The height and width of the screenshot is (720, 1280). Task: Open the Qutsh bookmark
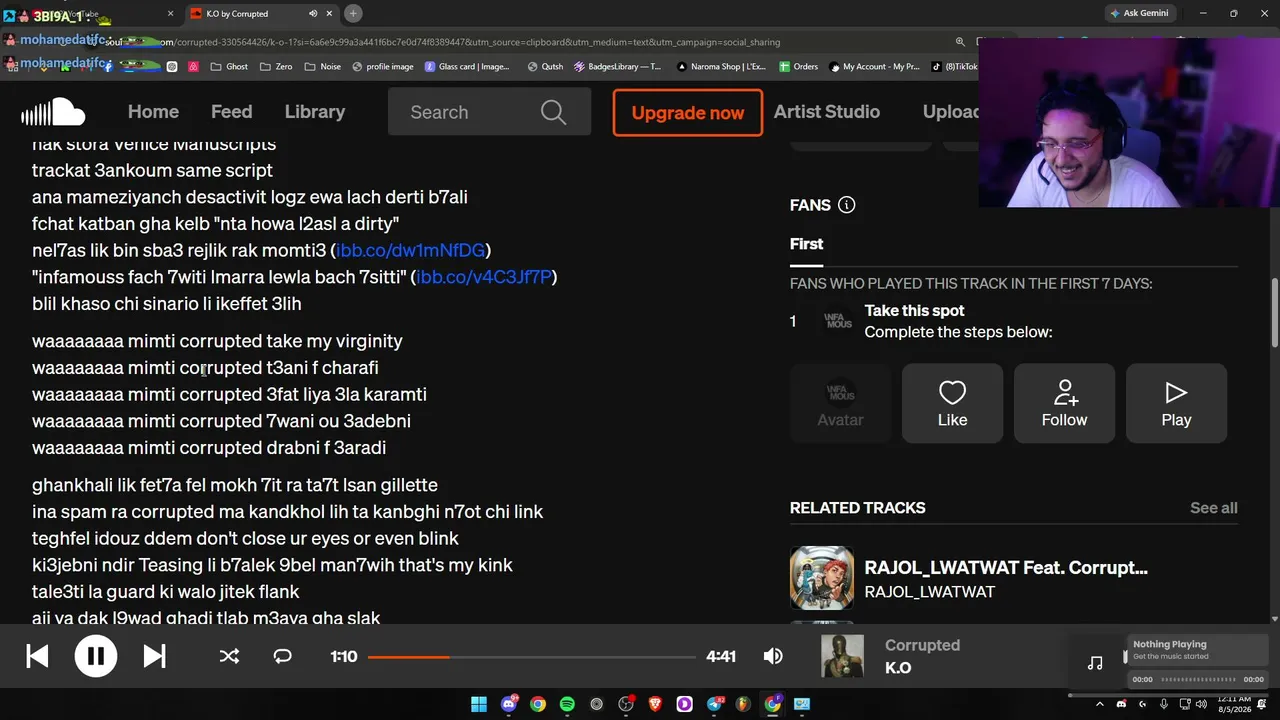click(545, 67)
